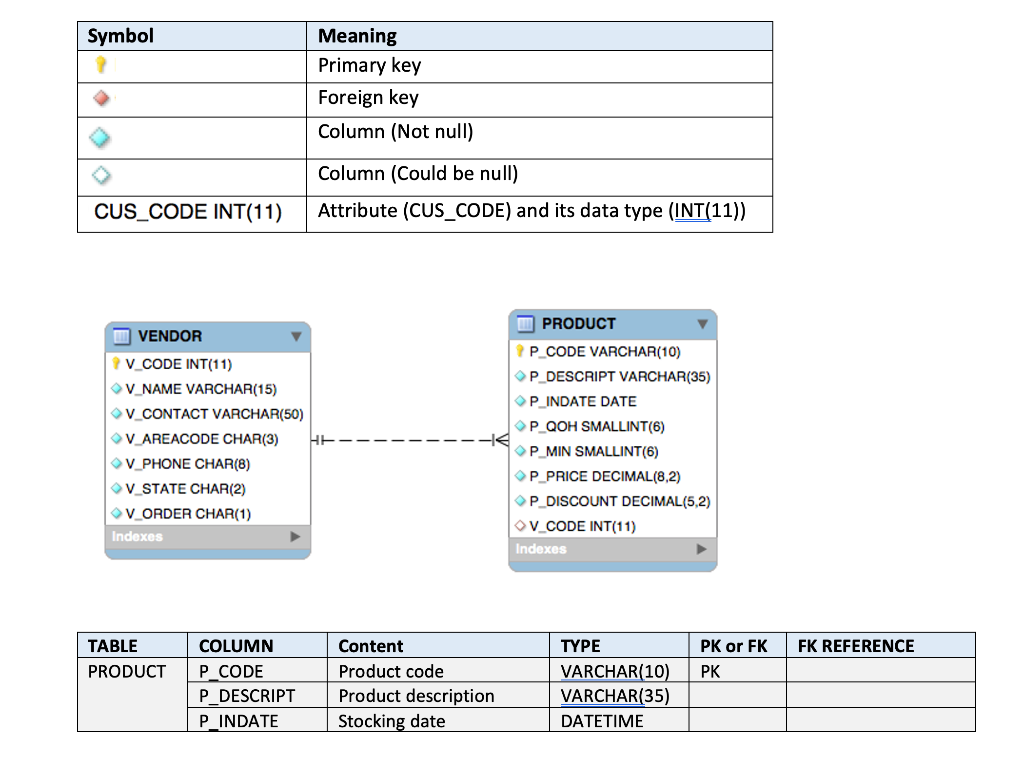Screen dimensions: 1024x759
Task: Click the blue diamond beside V_NAME VARCHAR(15)
Action: (x=118, y=389)
